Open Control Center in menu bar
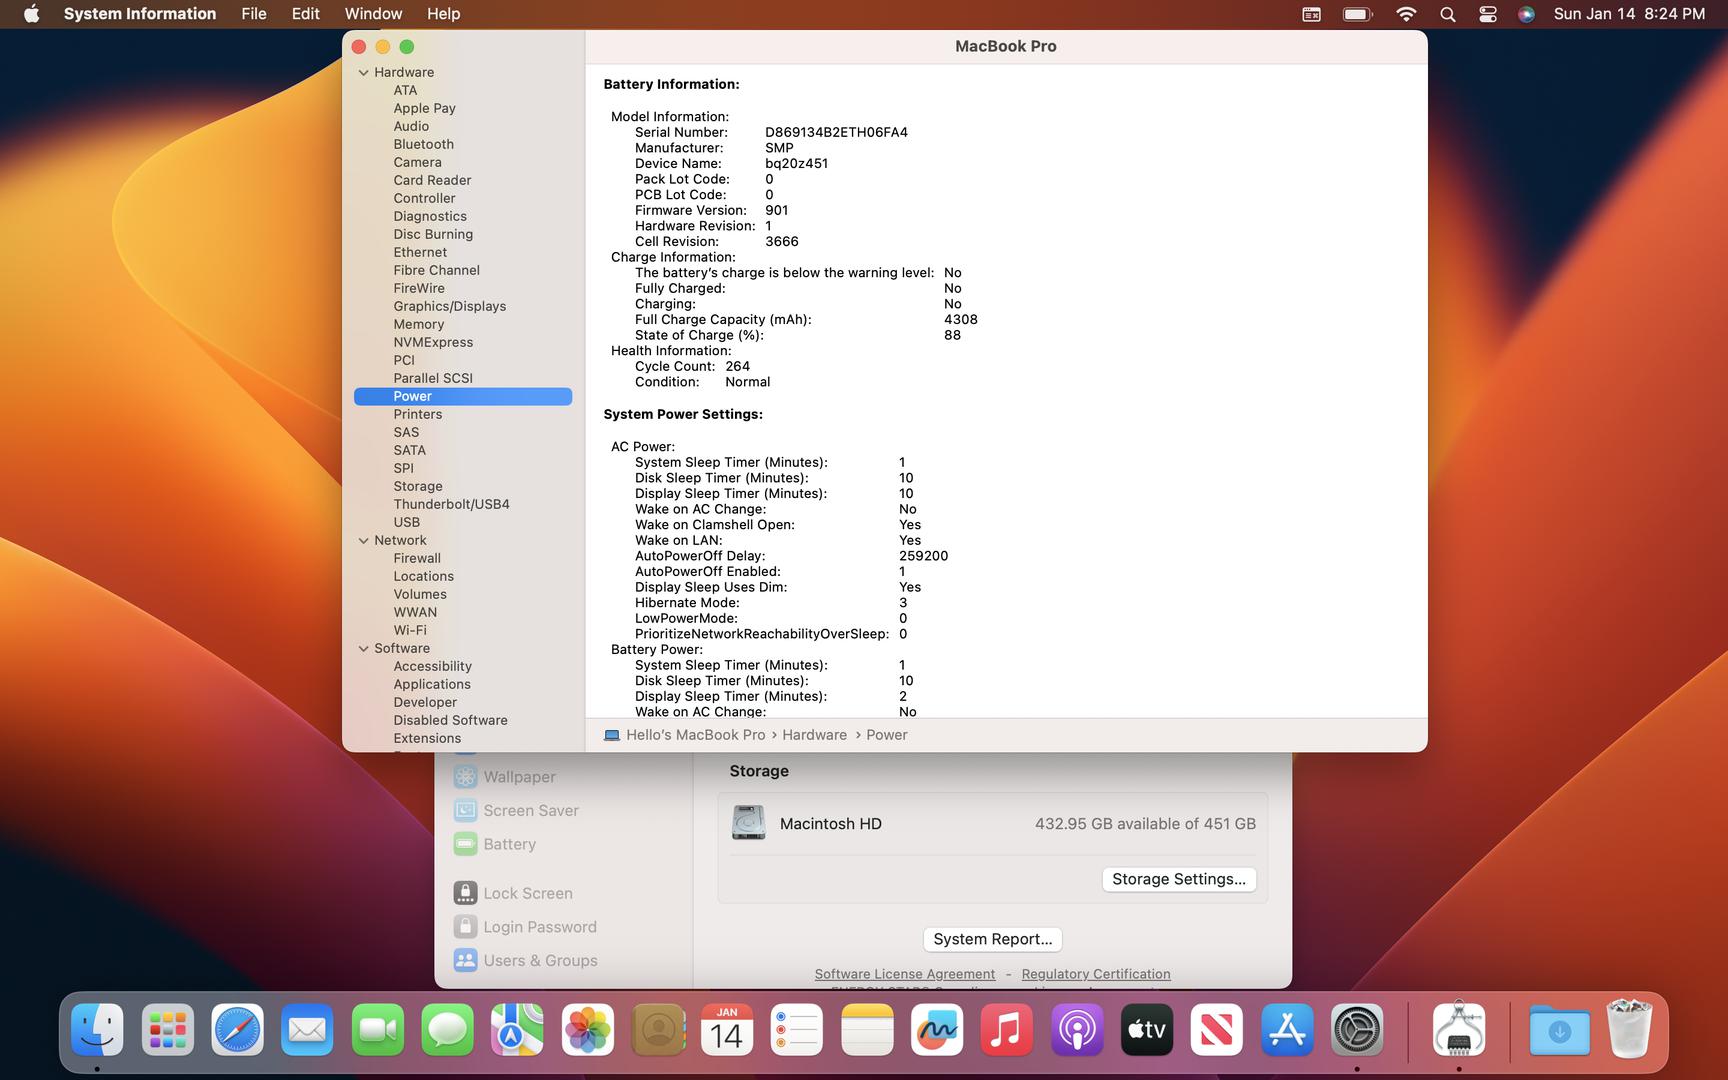1728x1080 pixels. pos(1488,14)
